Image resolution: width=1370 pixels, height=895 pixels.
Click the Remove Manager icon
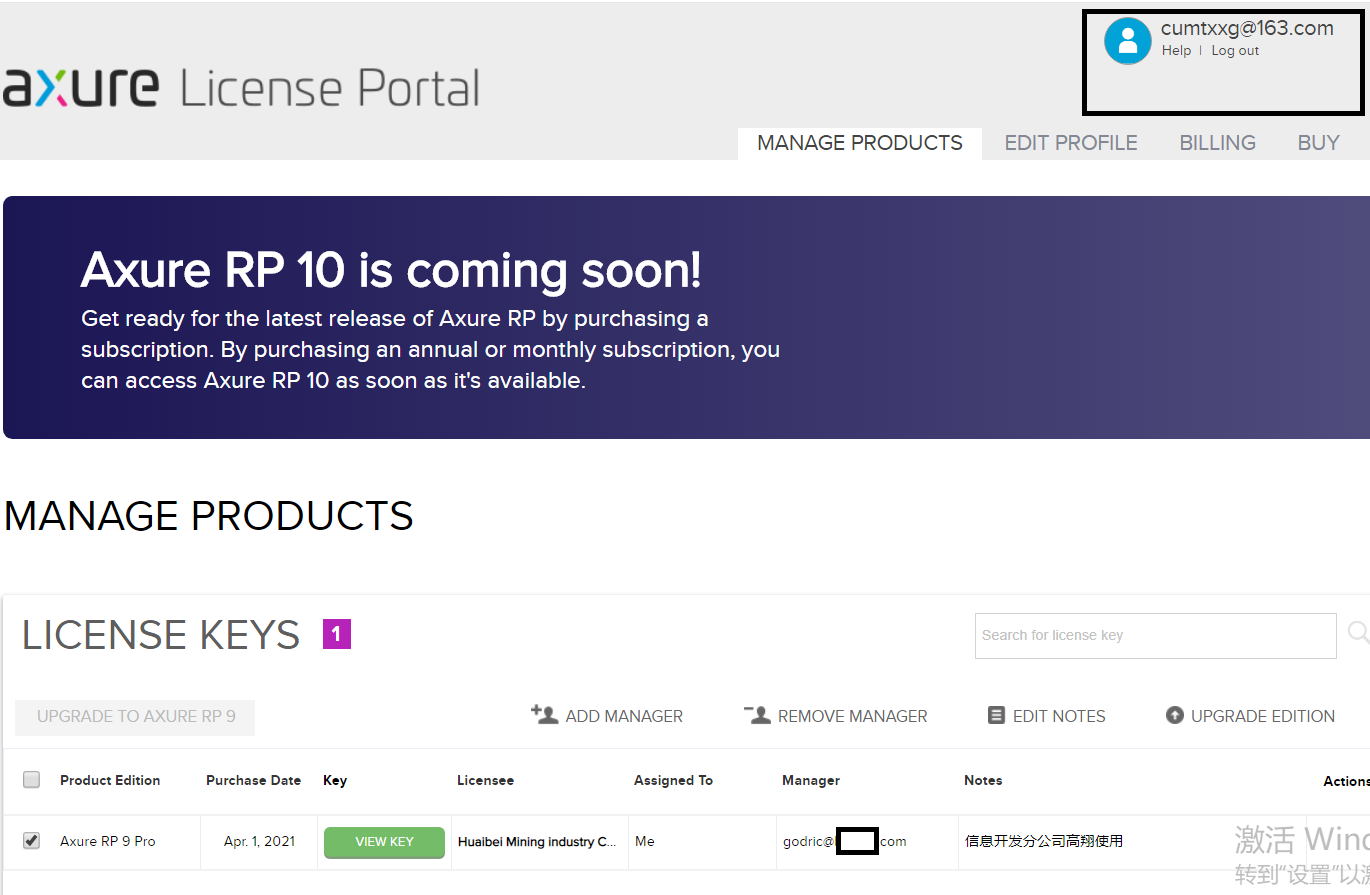tap(758, 714)
